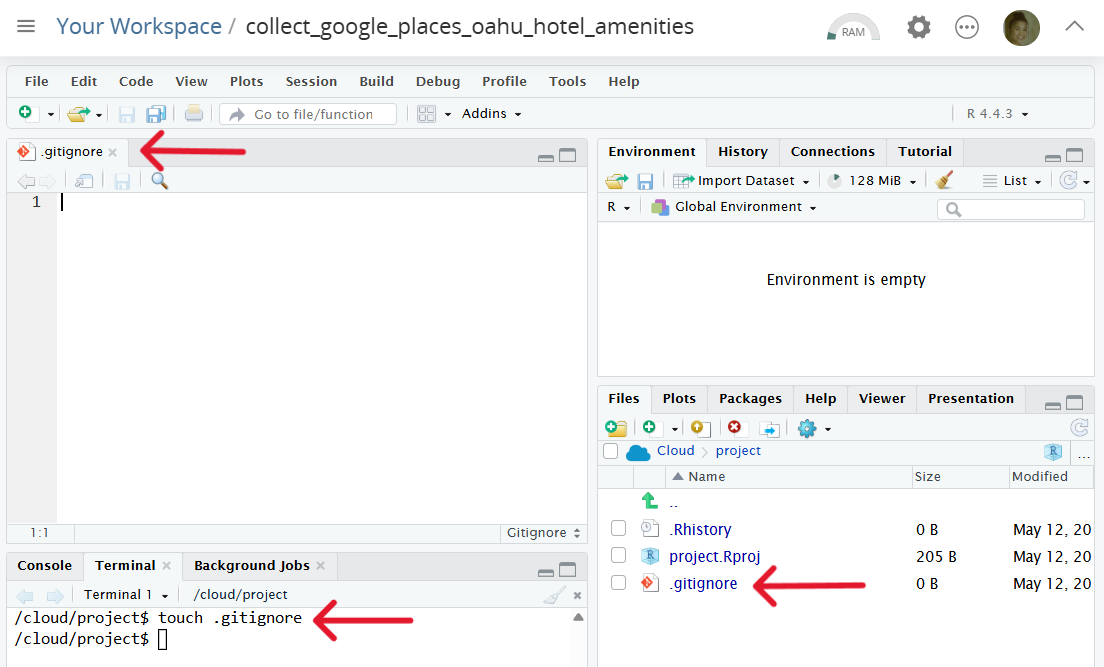Click the delete files red X icon

(x=735, y=428)
